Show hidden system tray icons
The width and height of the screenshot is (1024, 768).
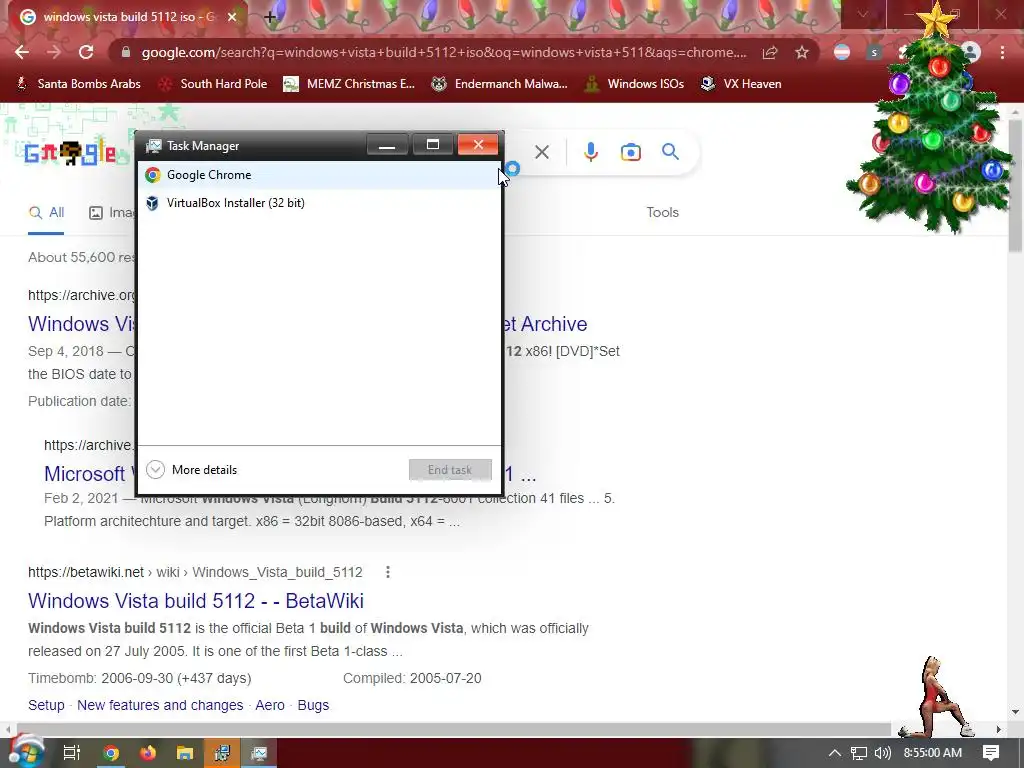point(834,753)
